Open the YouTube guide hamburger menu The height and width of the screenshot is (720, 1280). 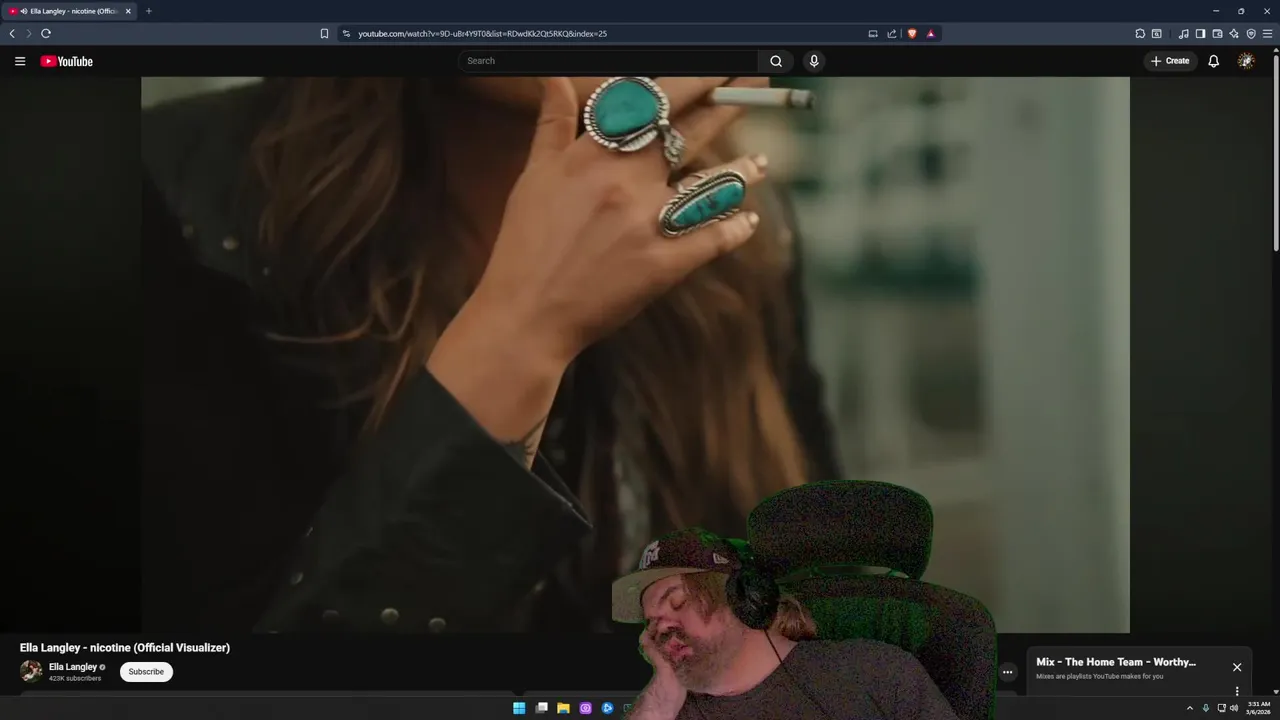click(20, 61)
